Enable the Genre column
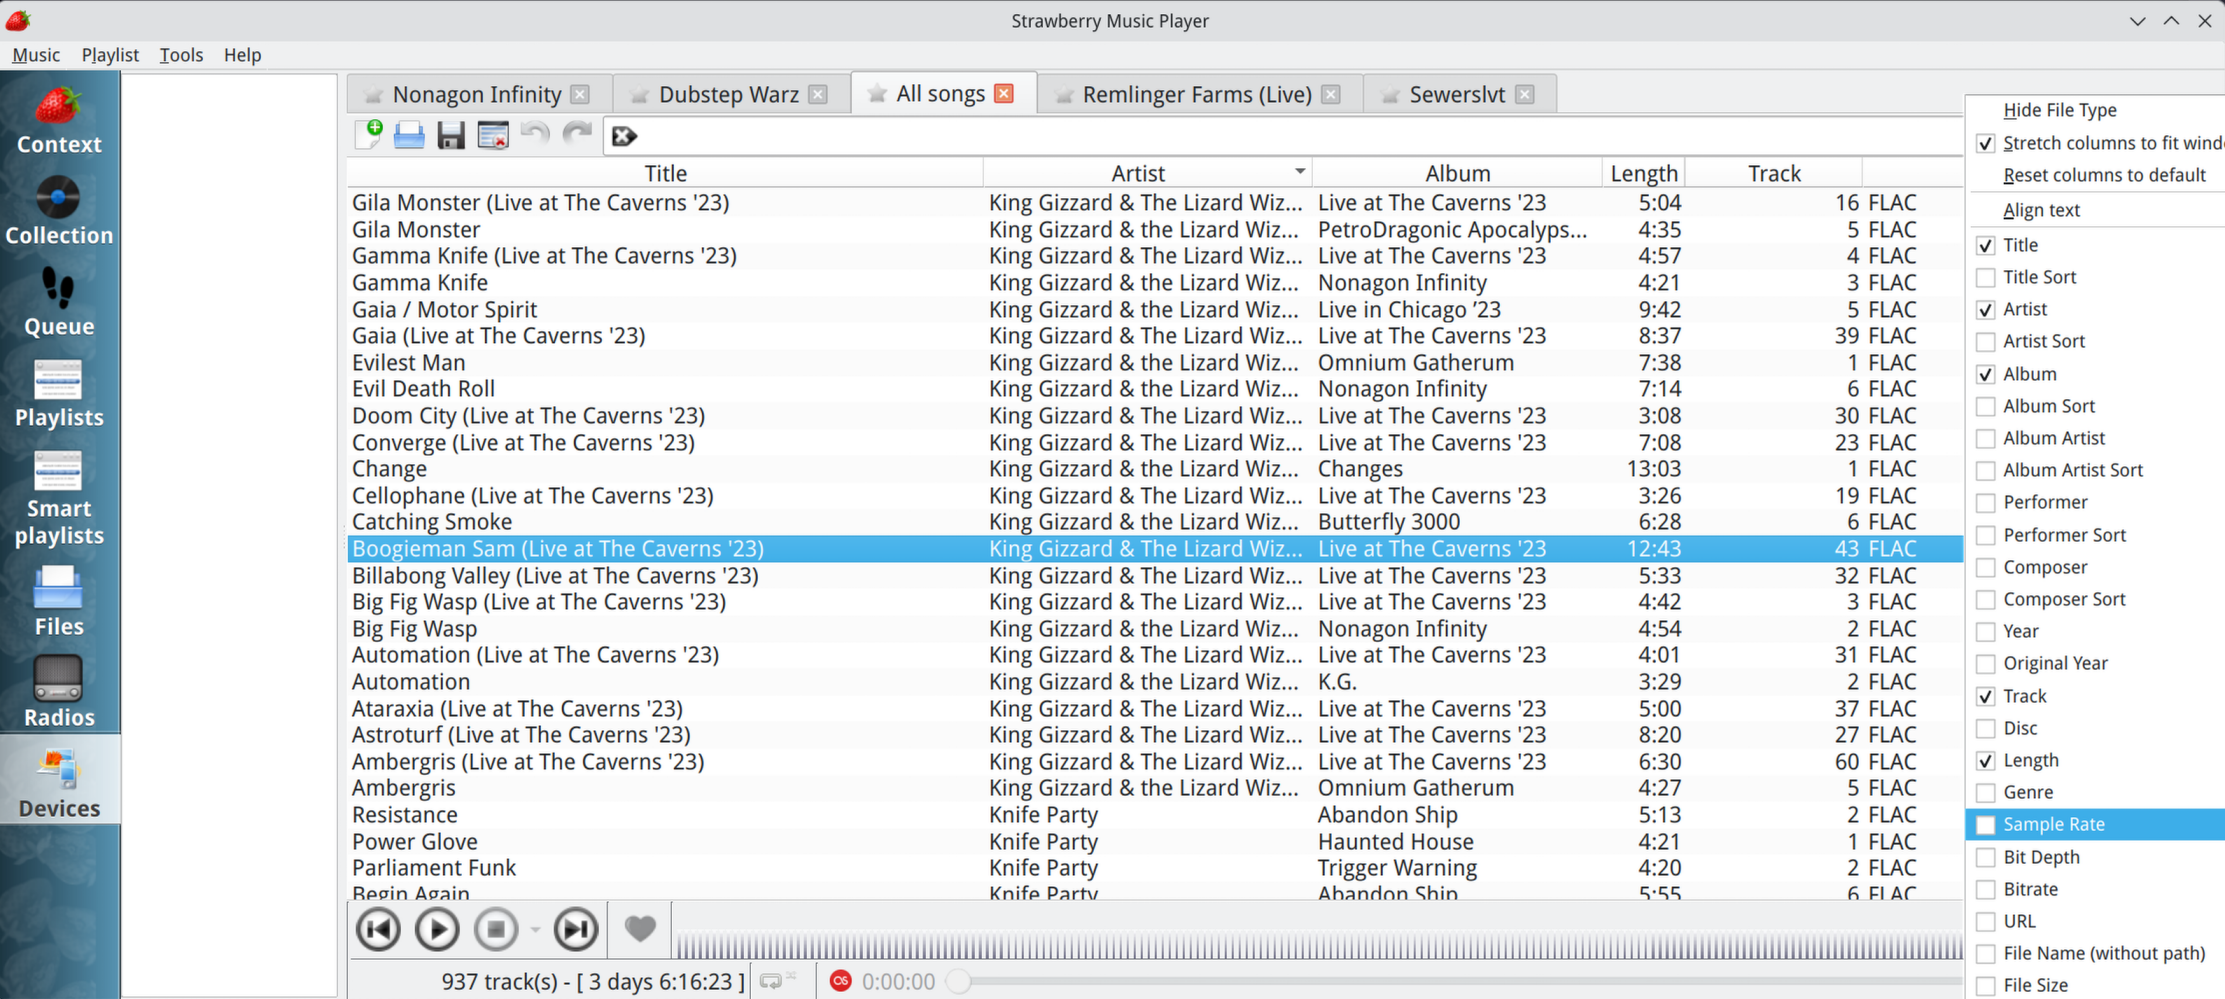 coord(1986,792)
